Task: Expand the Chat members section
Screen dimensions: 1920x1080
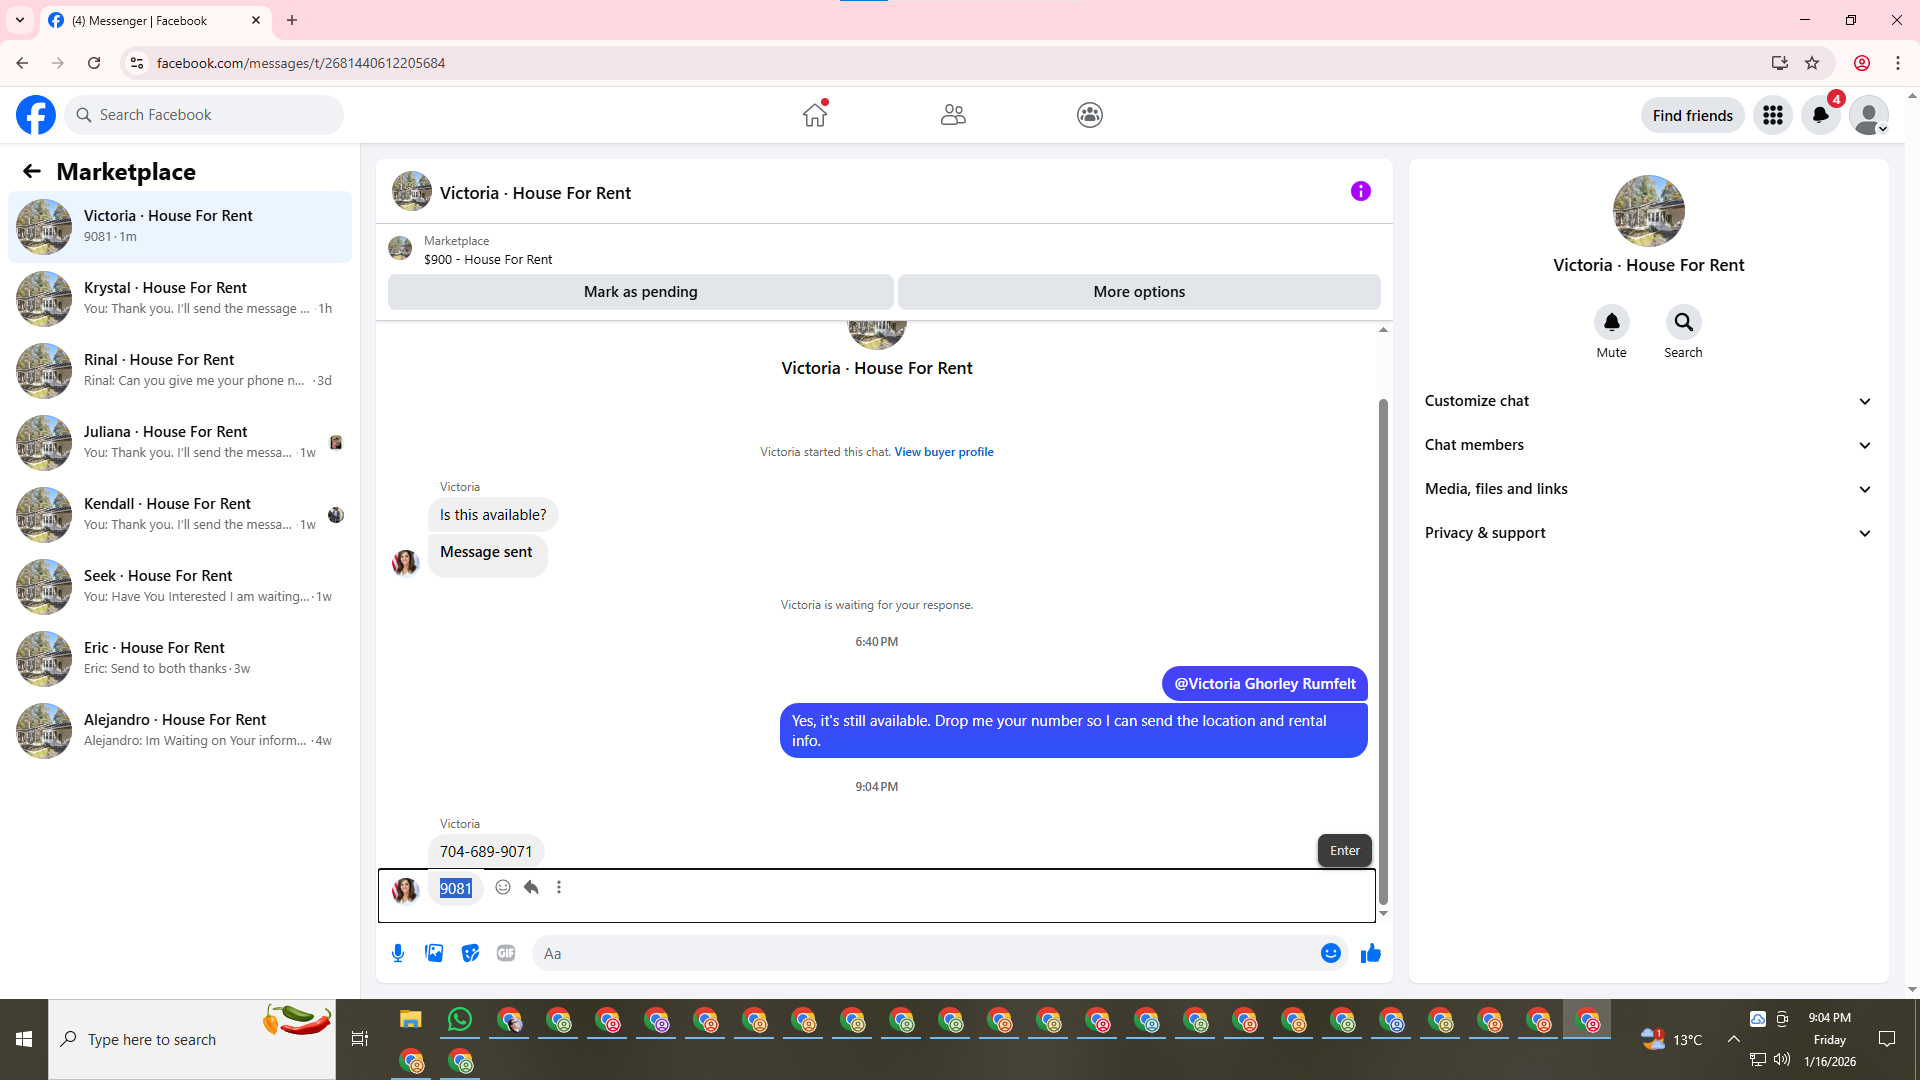Action: click(1647, 445)
